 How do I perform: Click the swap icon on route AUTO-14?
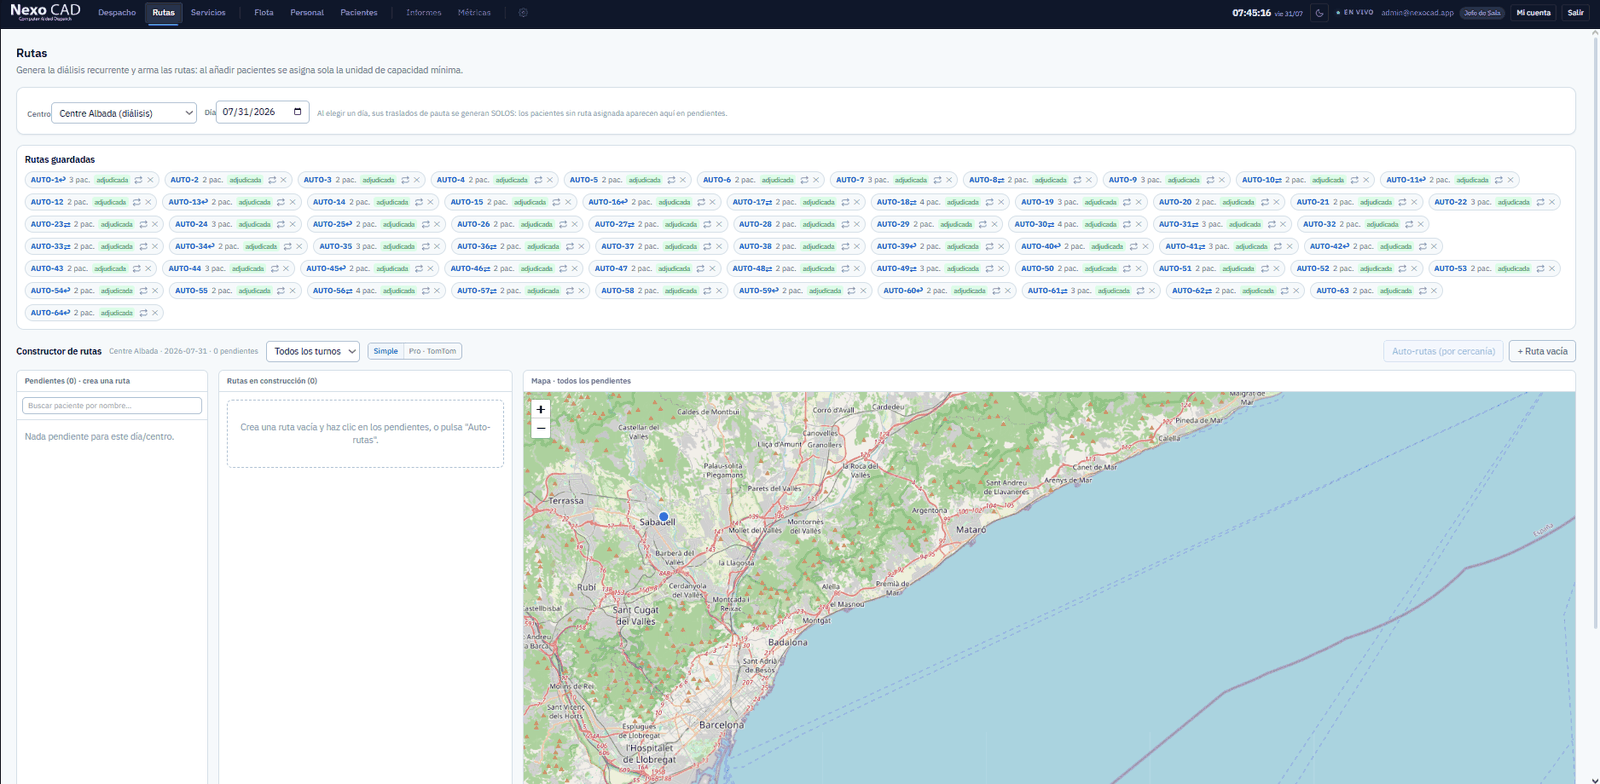tap(419, 202)
